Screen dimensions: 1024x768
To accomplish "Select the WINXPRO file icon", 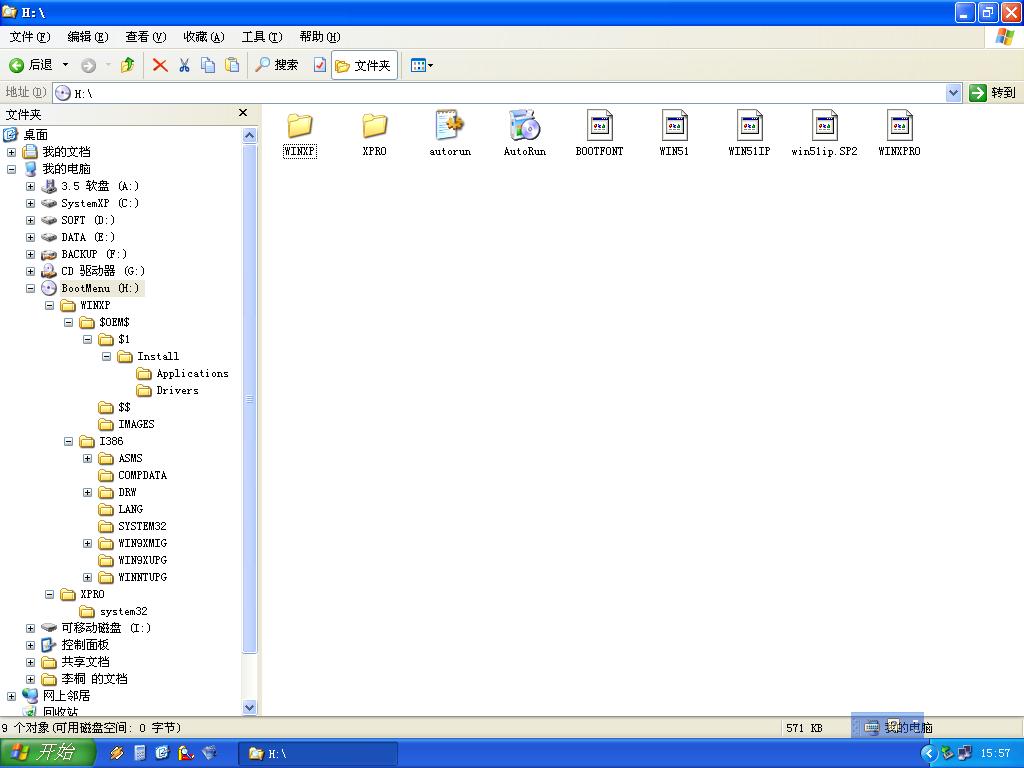I will (899, 135).
